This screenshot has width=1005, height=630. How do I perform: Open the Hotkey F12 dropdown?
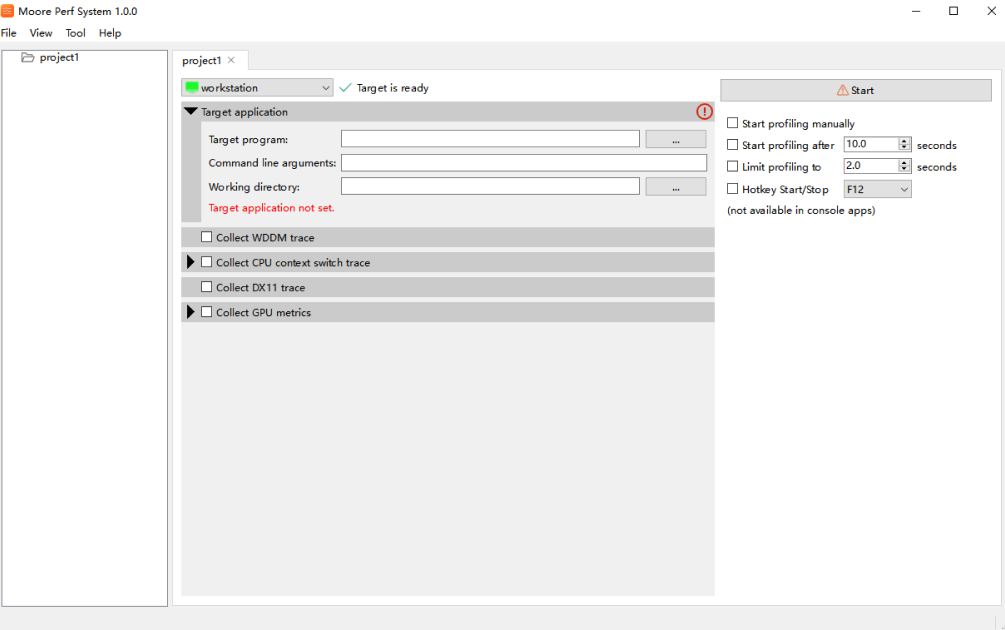click(877, 189)
